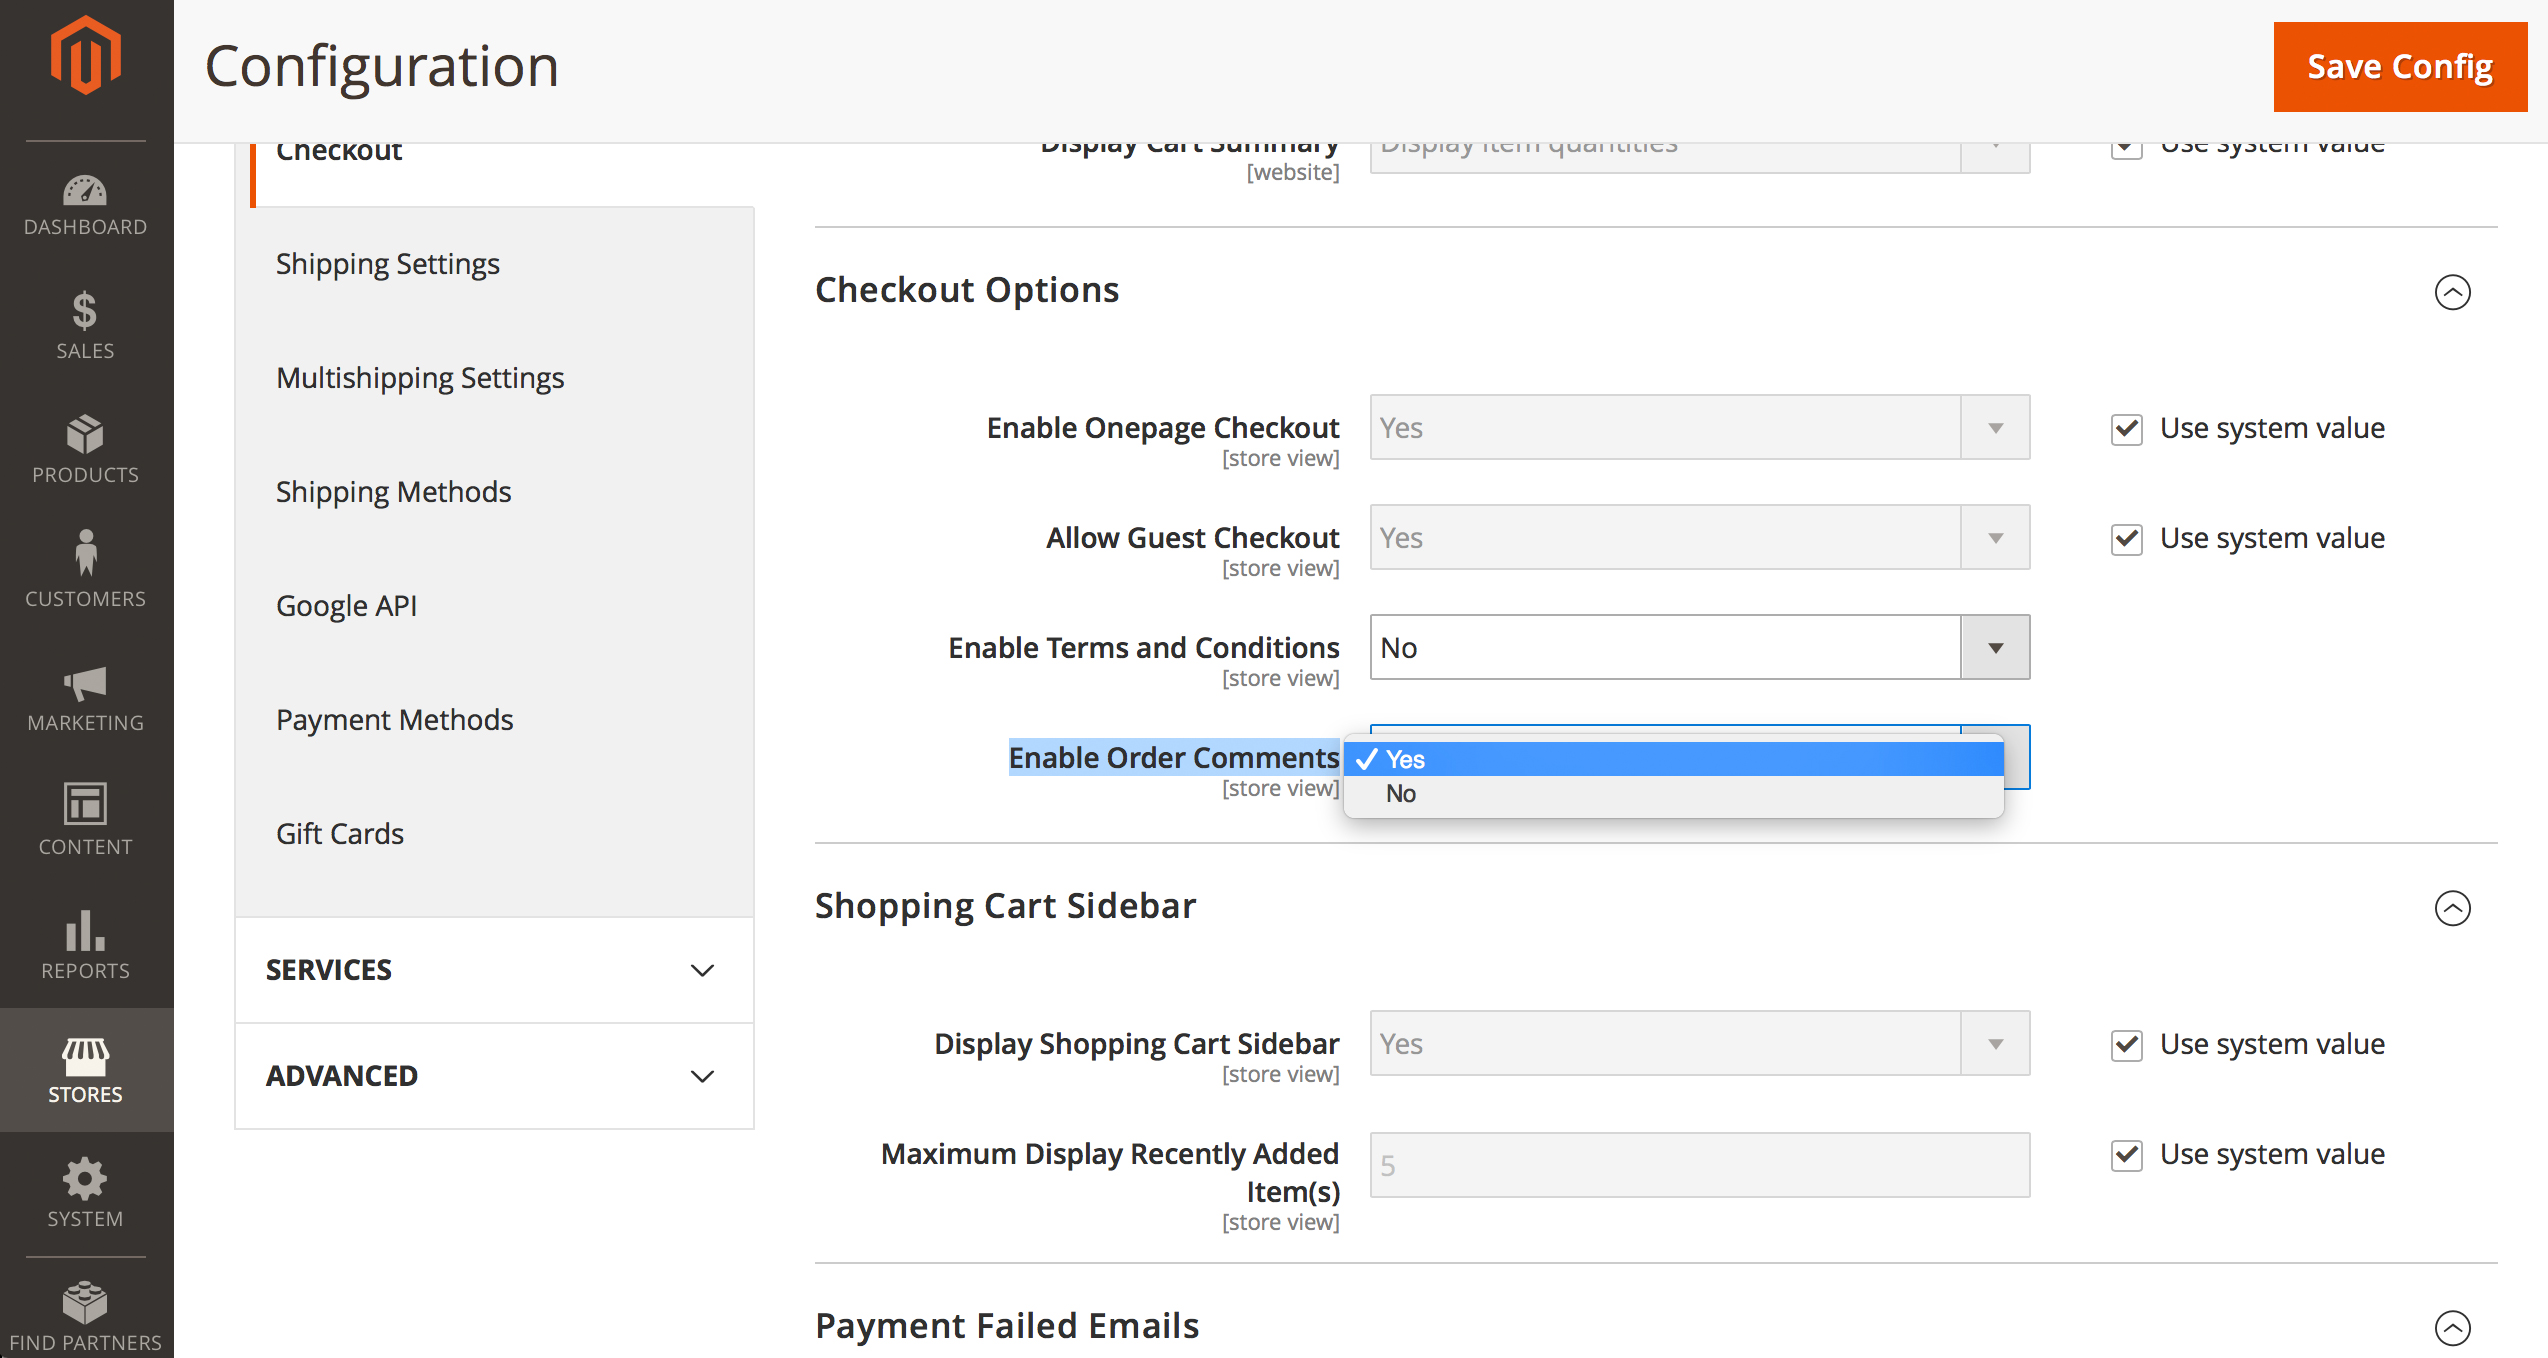
Task: Open the Reports bar chart icon
Action: click(85, 930)
